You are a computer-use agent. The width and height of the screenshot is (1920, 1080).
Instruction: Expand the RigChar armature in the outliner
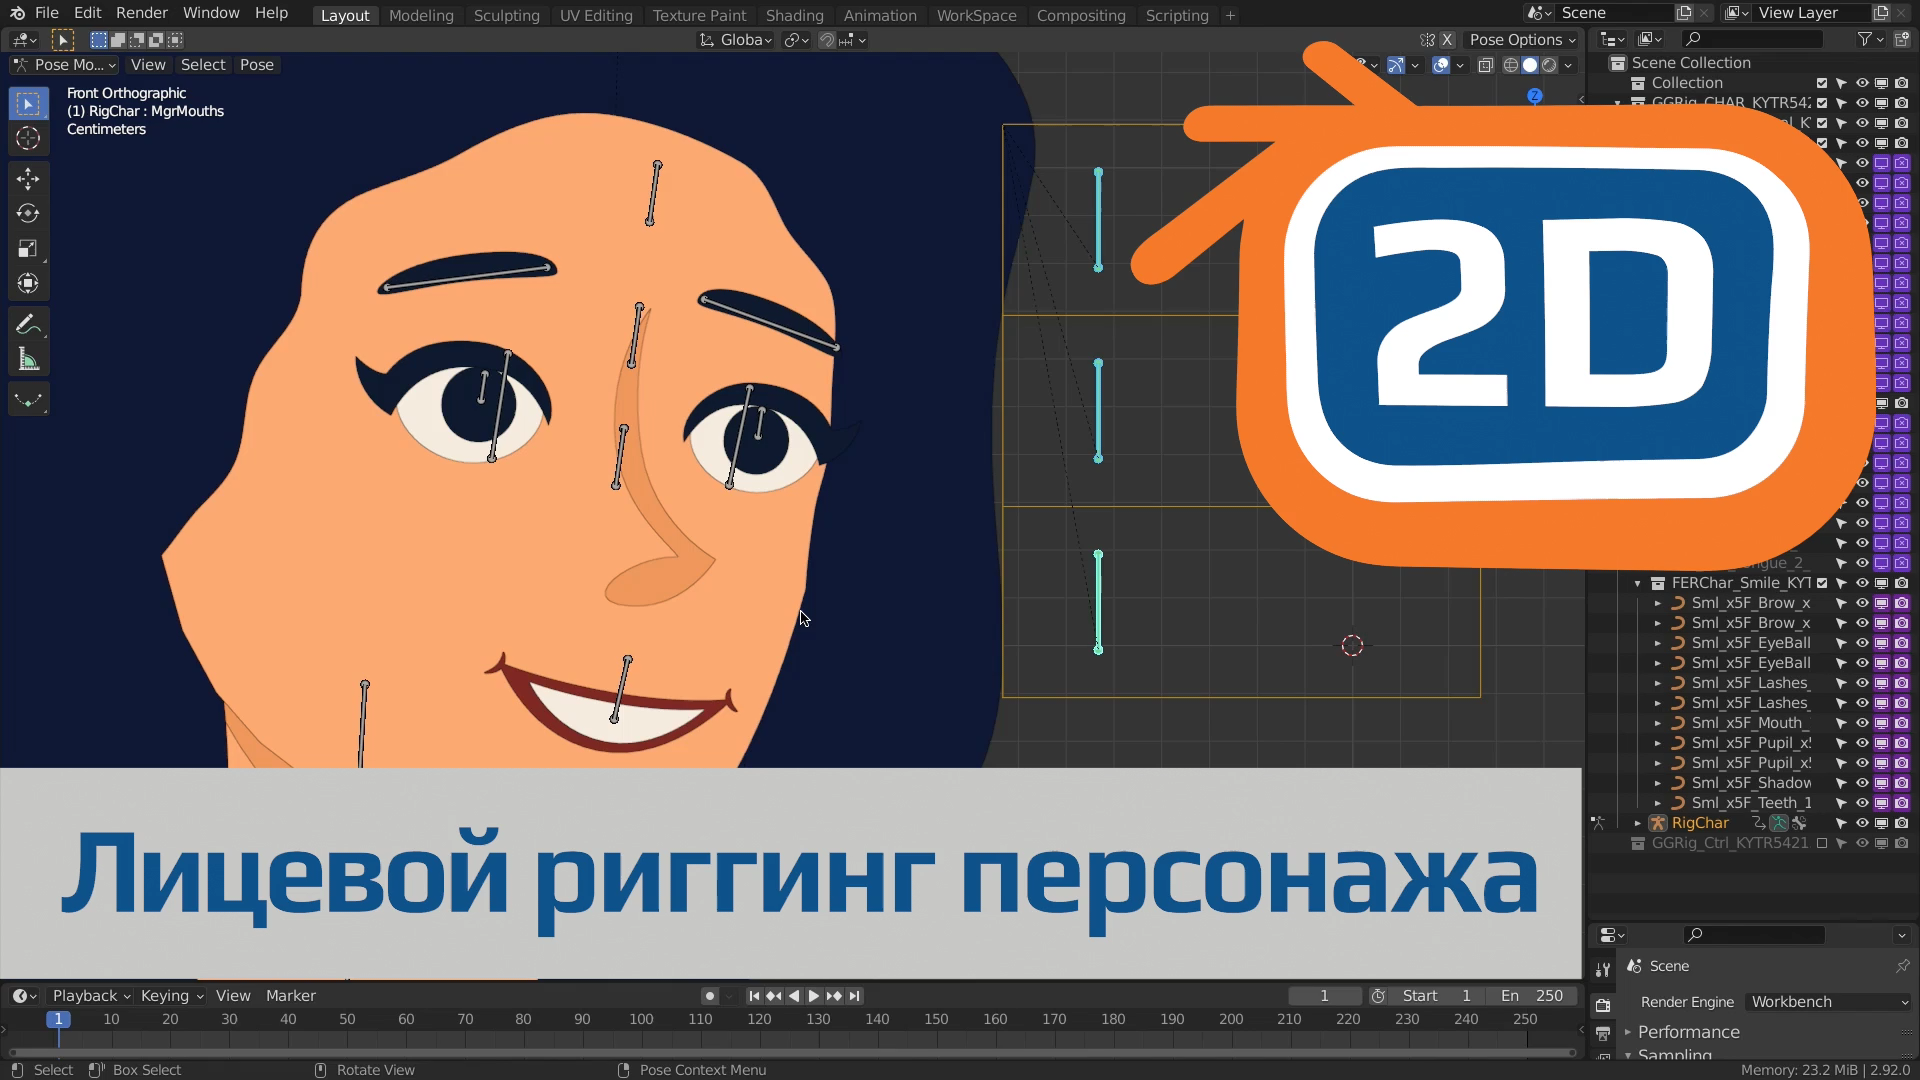(x=1638, y=822)
